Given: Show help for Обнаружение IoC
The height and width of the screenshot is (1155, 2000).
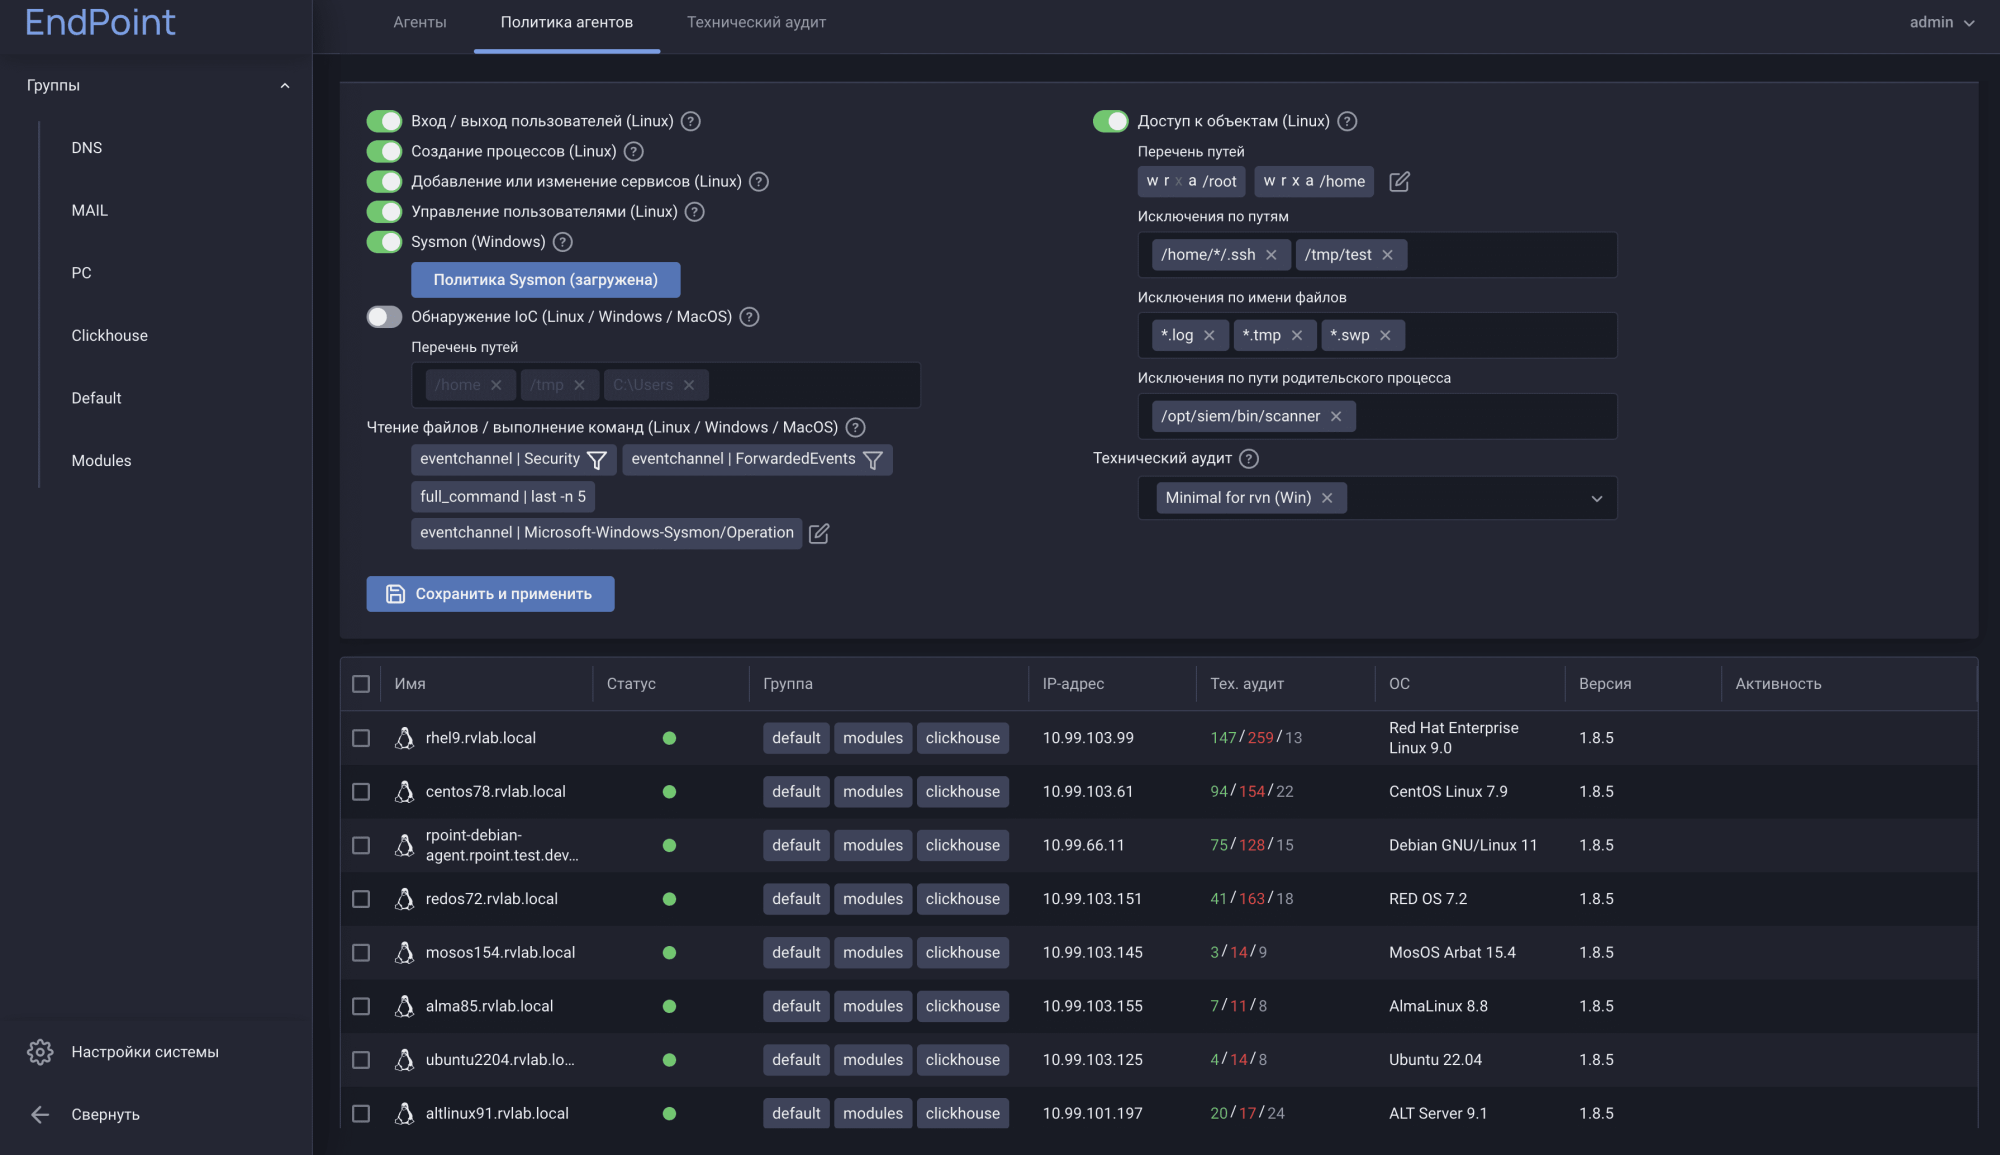Looking at the screenshot, I should (750, 317).
